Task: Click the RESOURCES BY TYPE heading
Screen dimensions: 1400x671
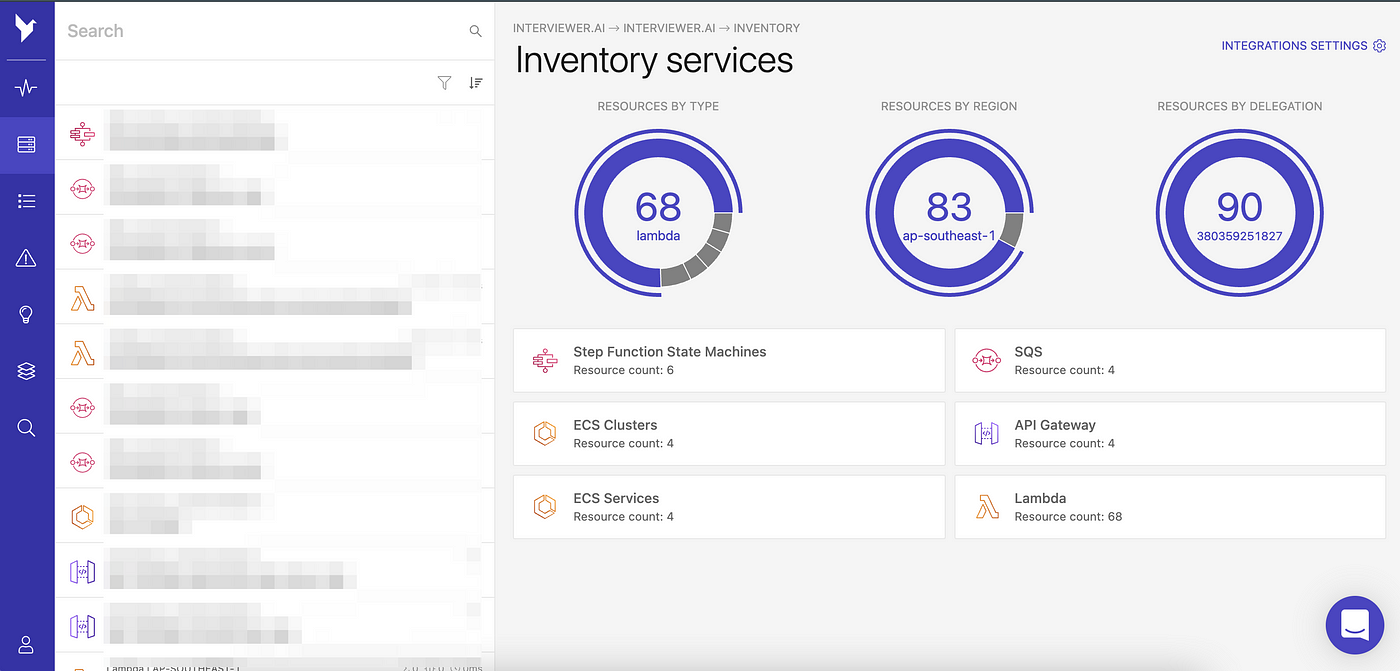Action: pos(658,106)
